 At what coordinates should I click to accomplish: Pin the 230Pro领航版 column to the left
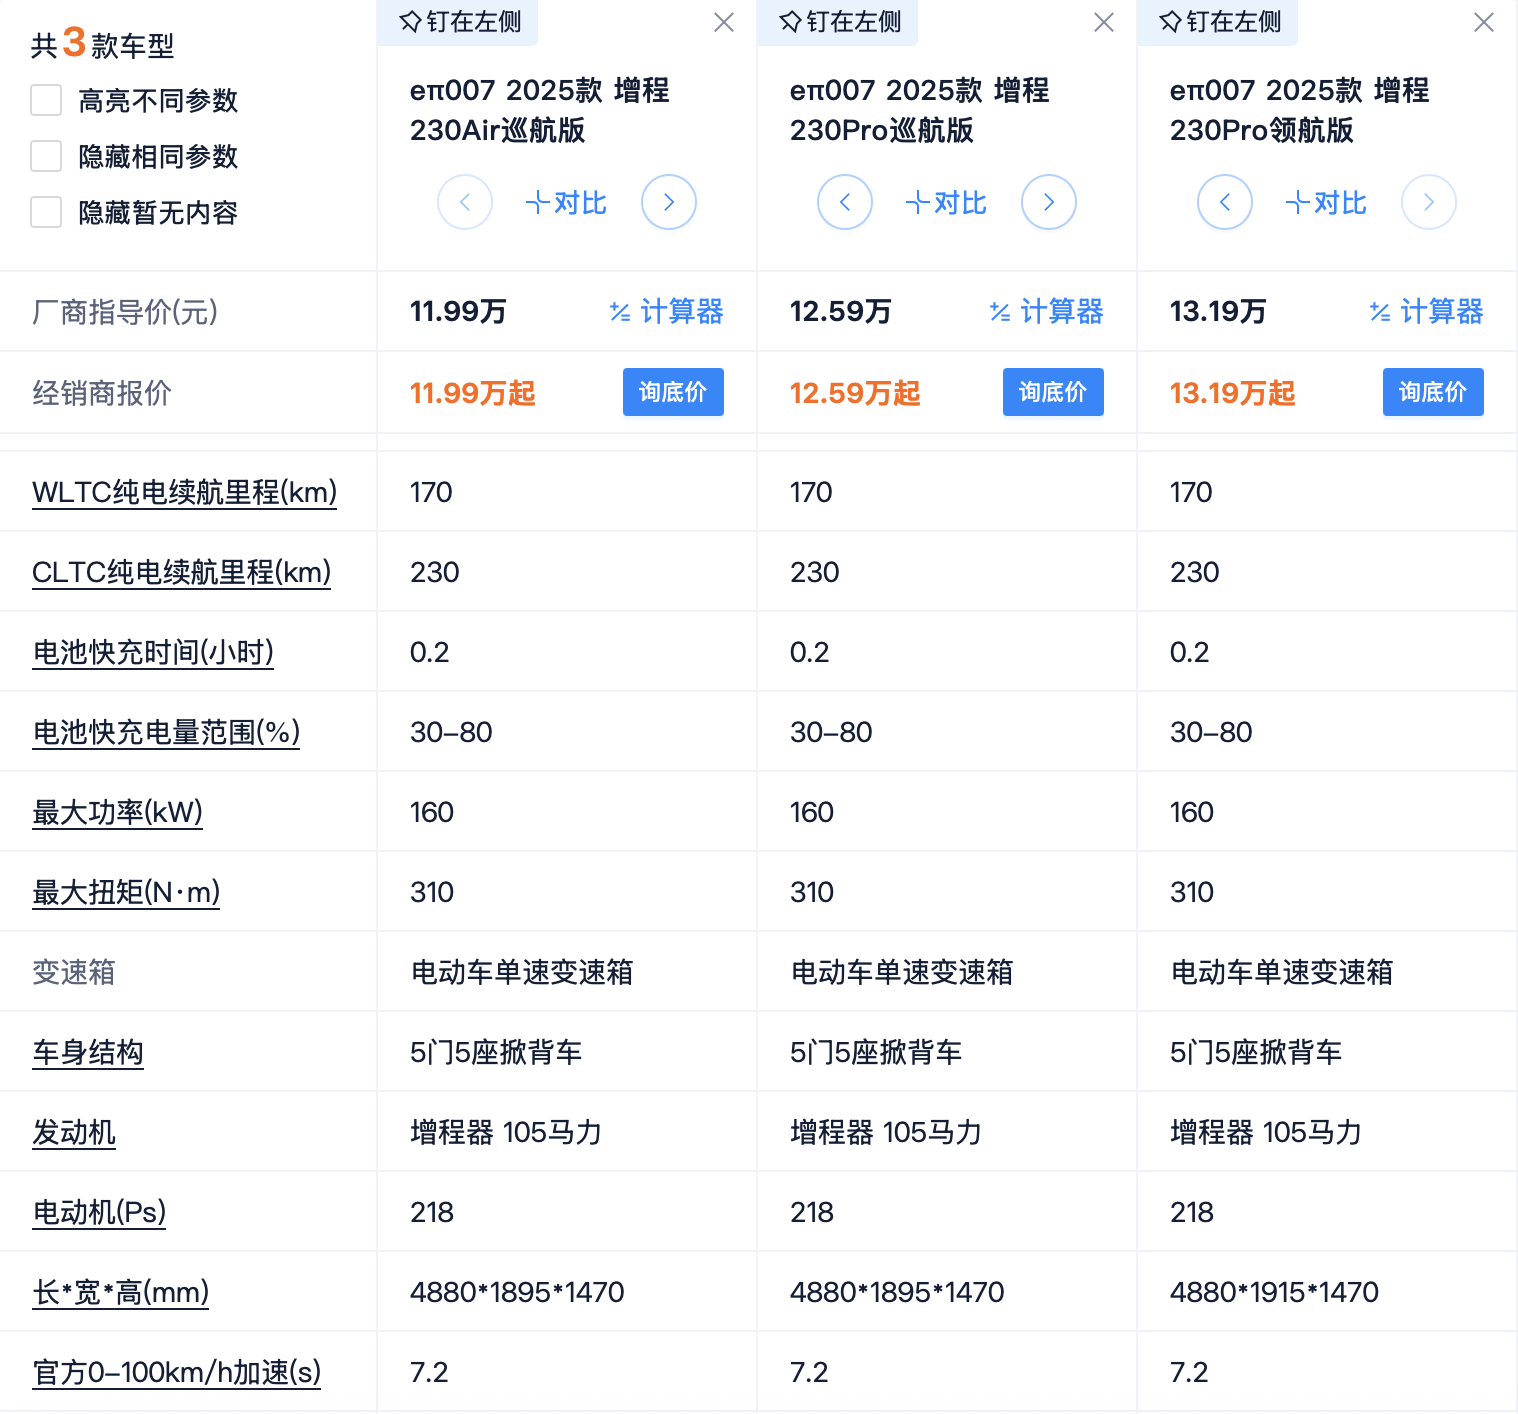1219,22
